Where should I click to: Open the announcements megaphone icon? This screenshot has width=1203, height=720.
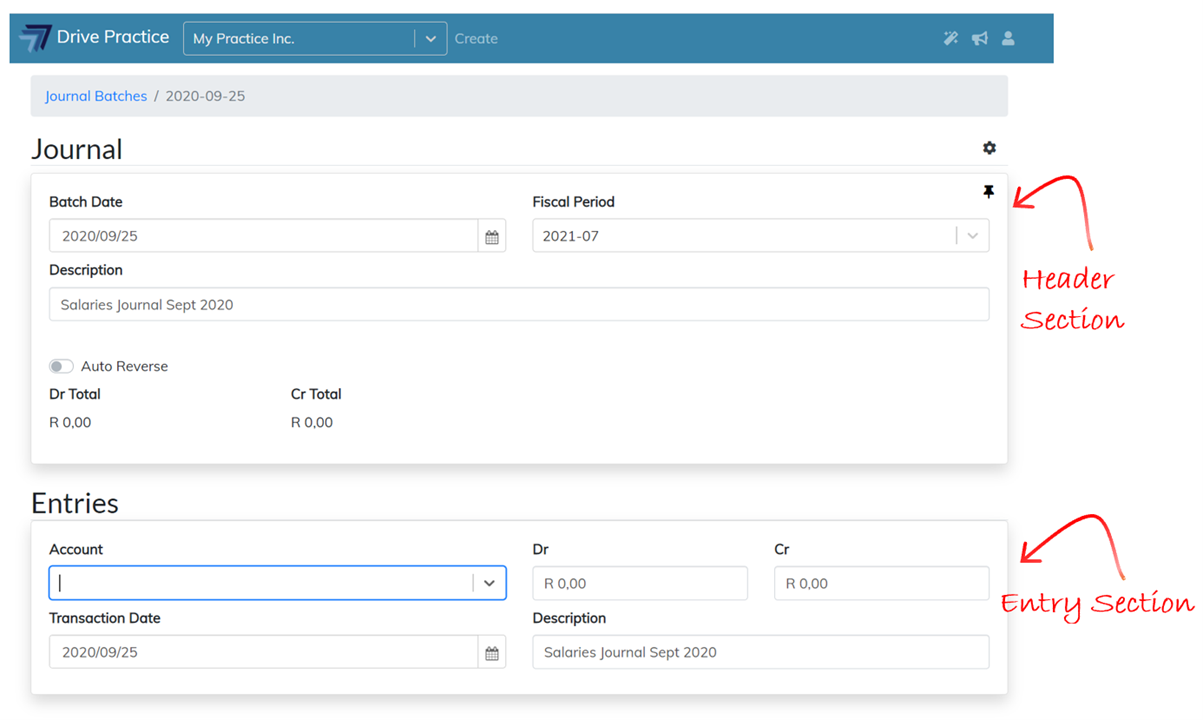click(x=980, y=38)
